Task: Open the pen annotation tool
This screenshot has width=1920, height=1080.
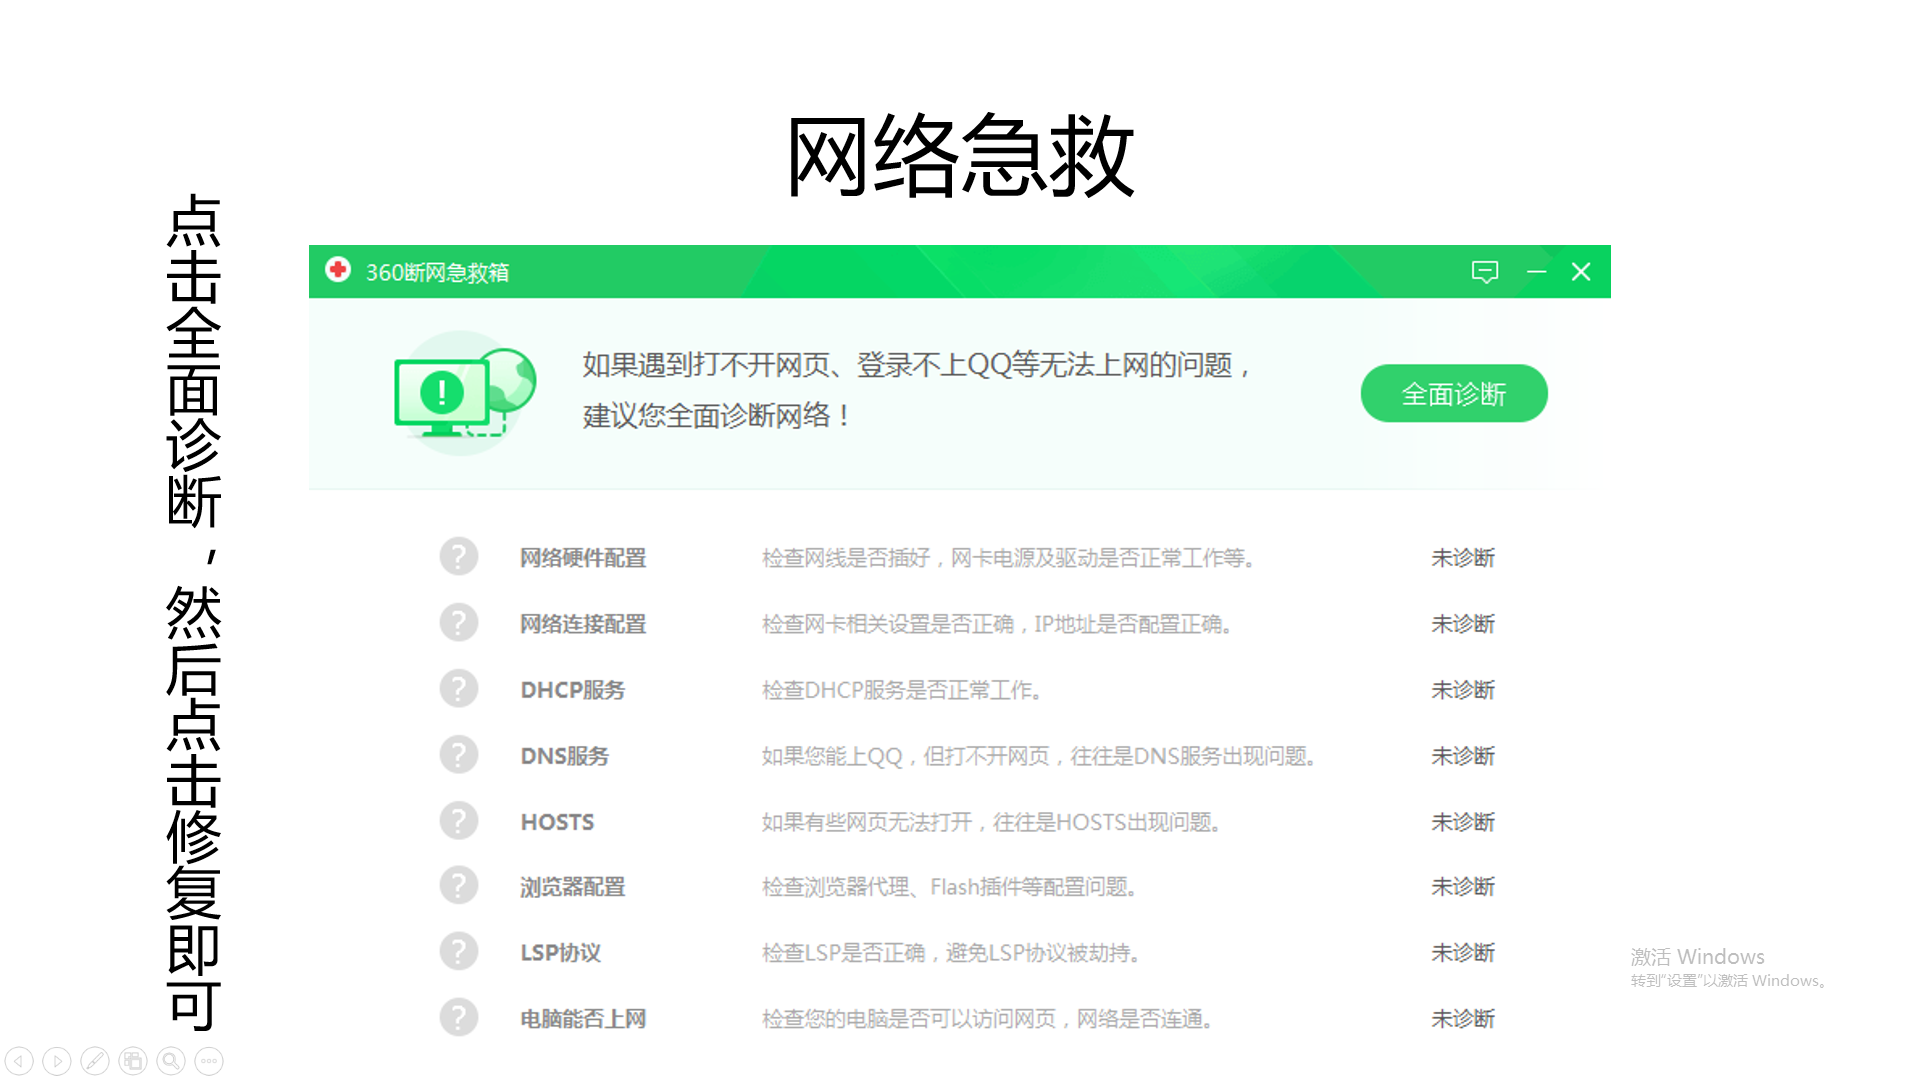Action: (95, 1061)
